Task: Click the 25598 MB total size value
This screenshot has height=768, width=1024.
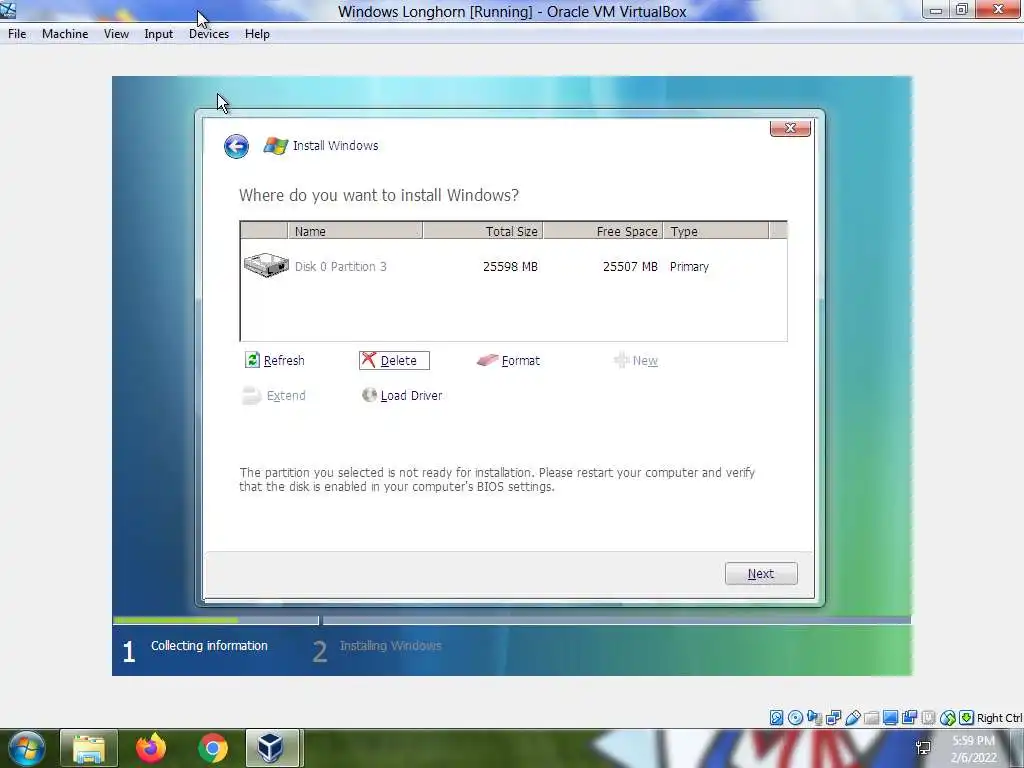Action: pyautogui.click(x=510, y=266)
